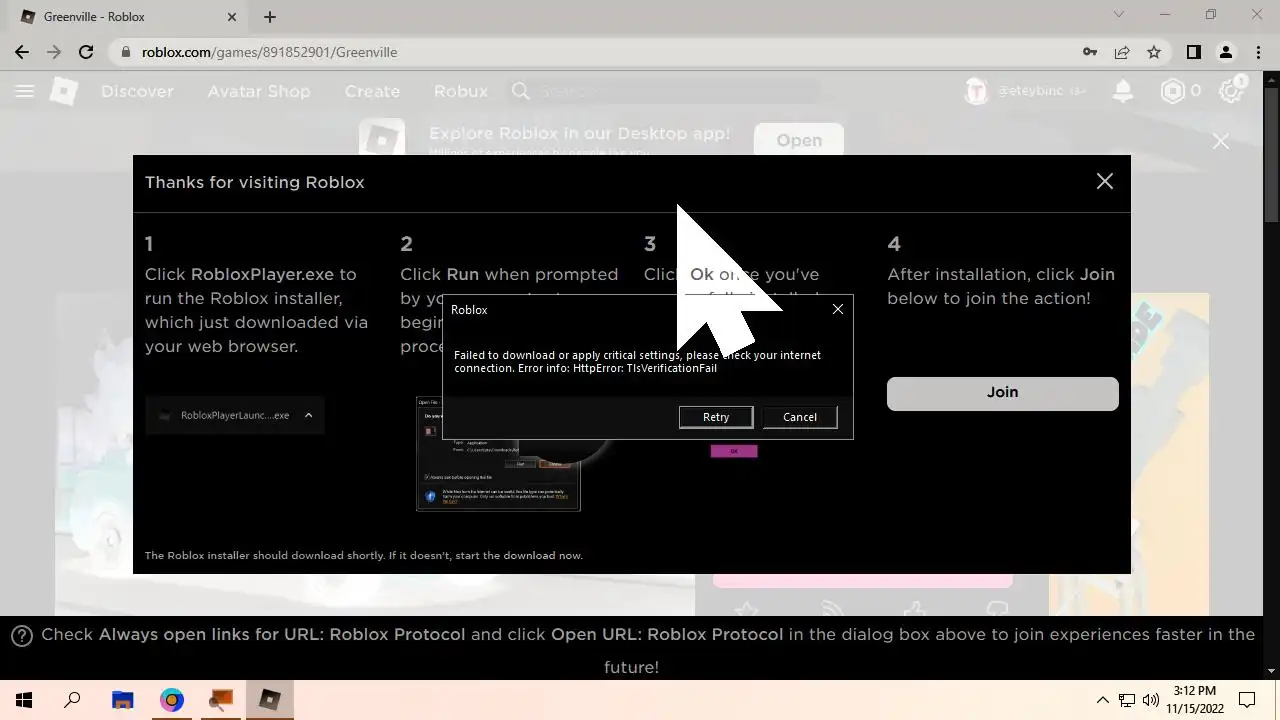This screenshot has height=720, width=1280.
Task: Reload the browser page
Action: tap(86, 52)
